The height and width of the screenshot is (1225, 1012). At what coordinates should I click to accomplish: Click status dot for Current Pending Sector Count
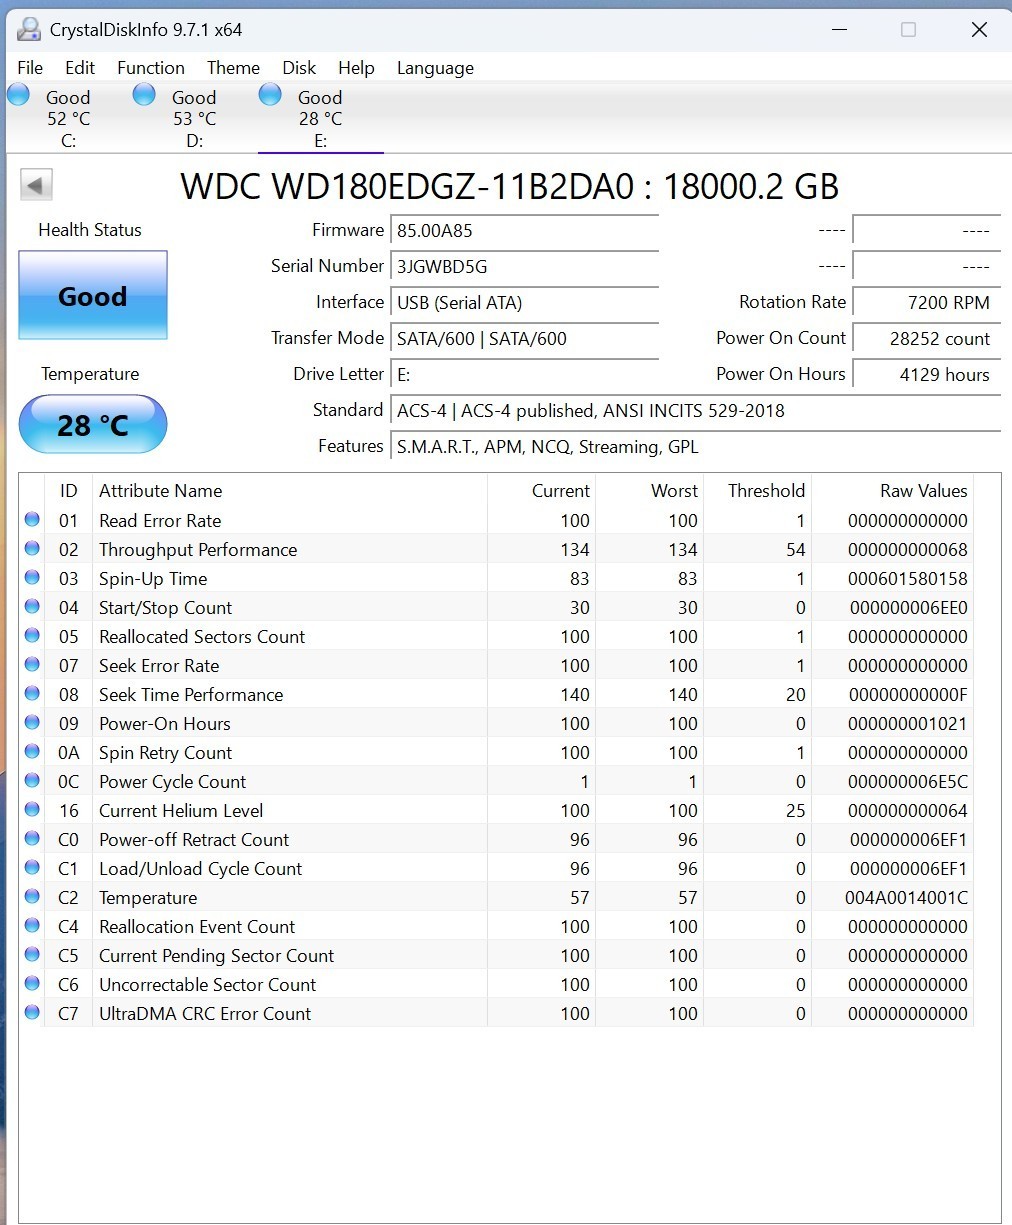point(32,955)
